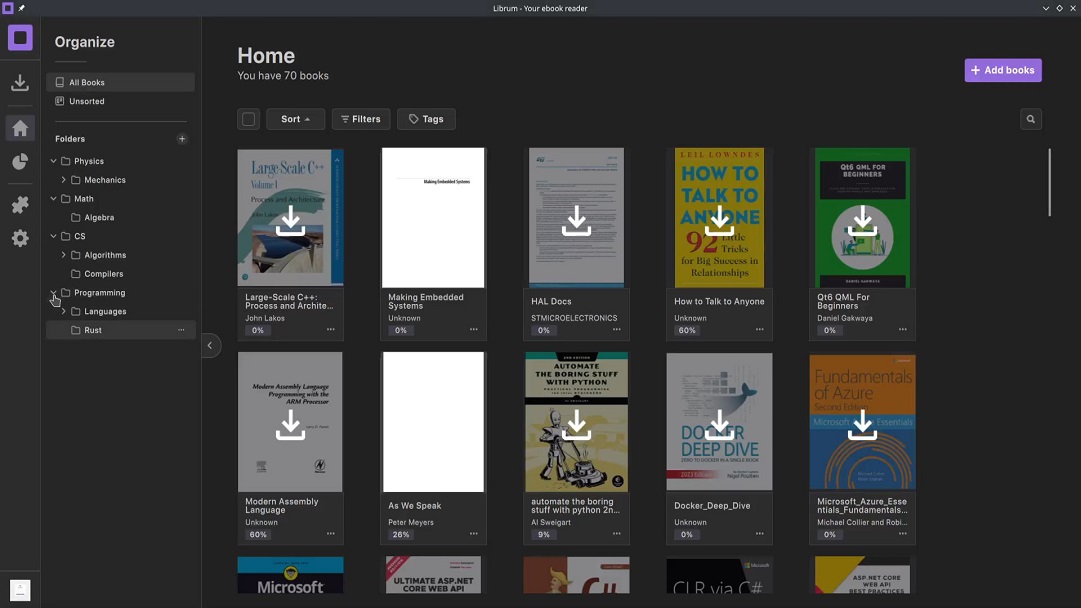
Task: Add a new folder with plus icon
Action: pyautogui.click(x=182, y=139)
